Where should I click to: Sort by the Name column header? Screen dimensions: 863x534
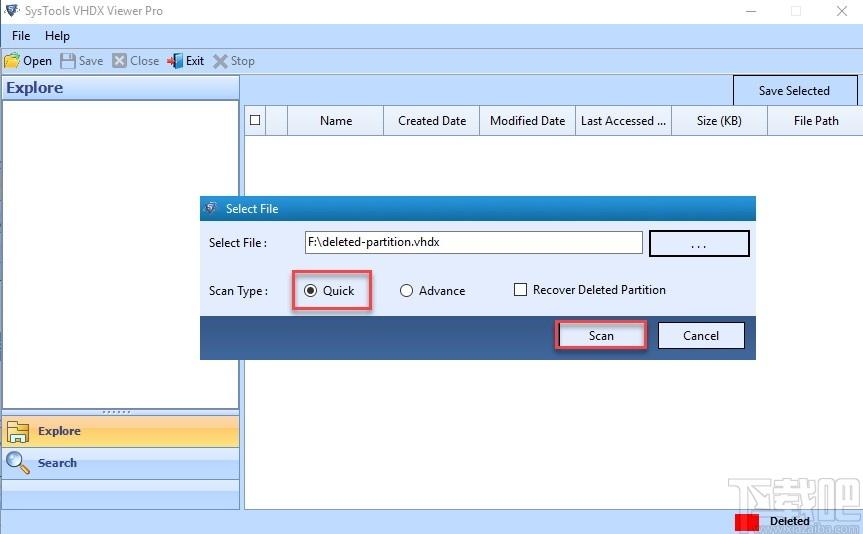[336, 121]
